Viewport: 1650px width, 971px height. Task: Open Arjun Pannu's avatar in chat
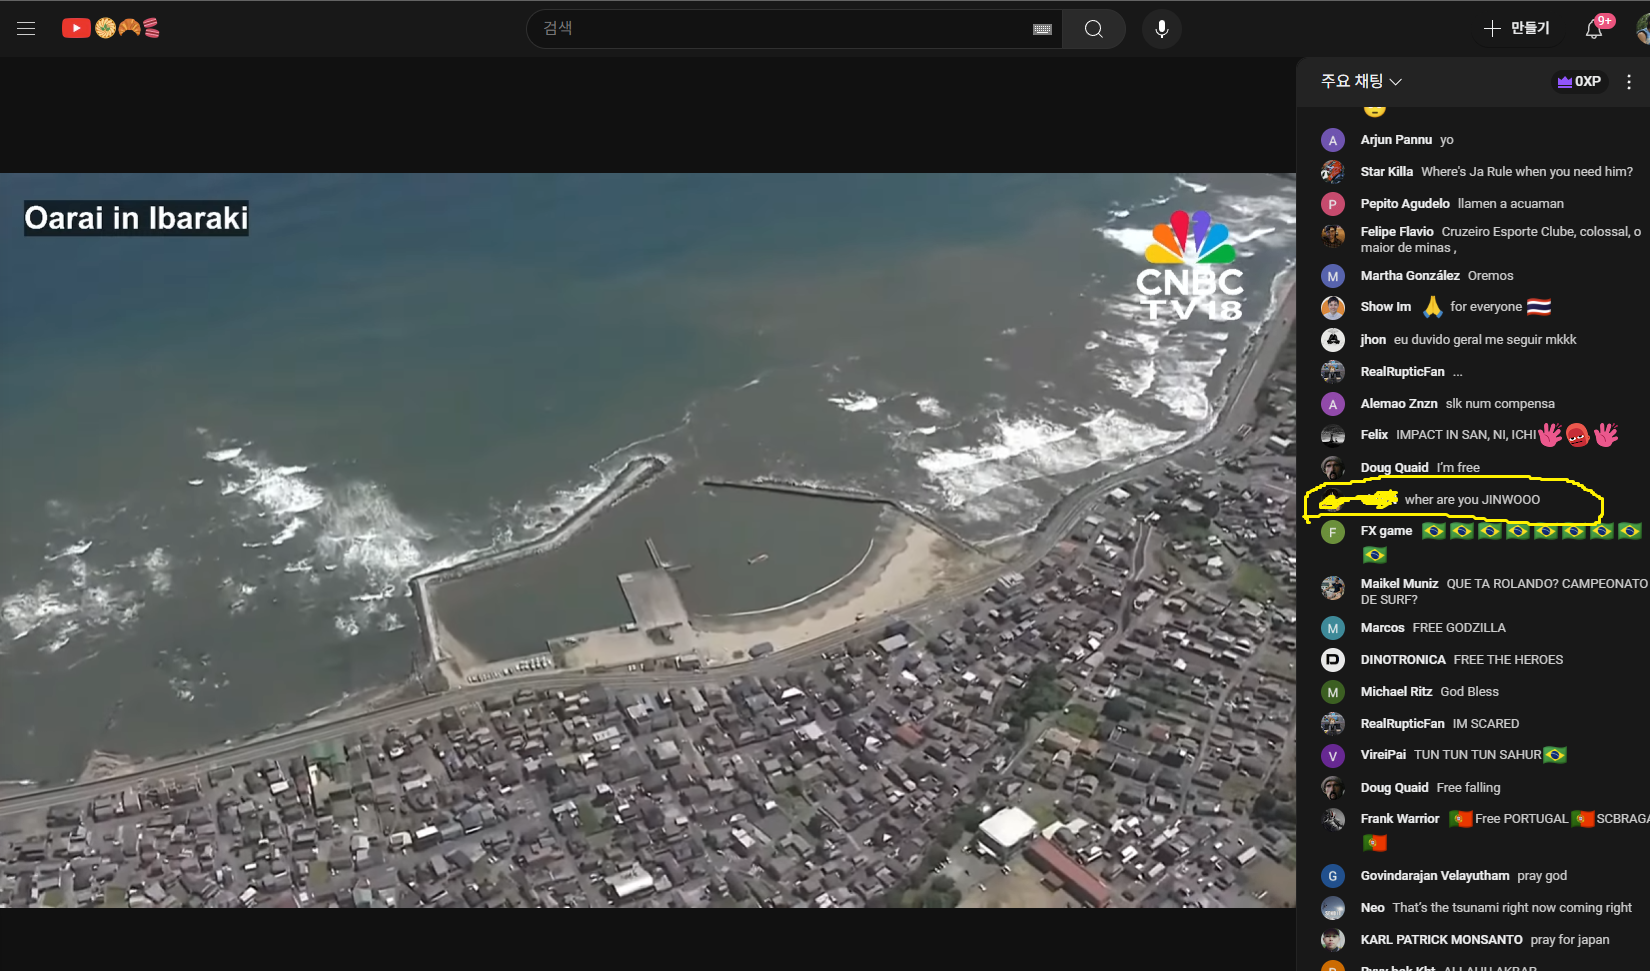pyautogui.click(x=1332, y=140)
